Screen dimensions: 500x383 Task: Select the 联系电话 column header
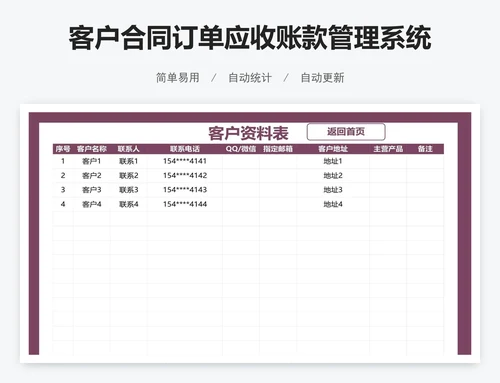[185, 149]
